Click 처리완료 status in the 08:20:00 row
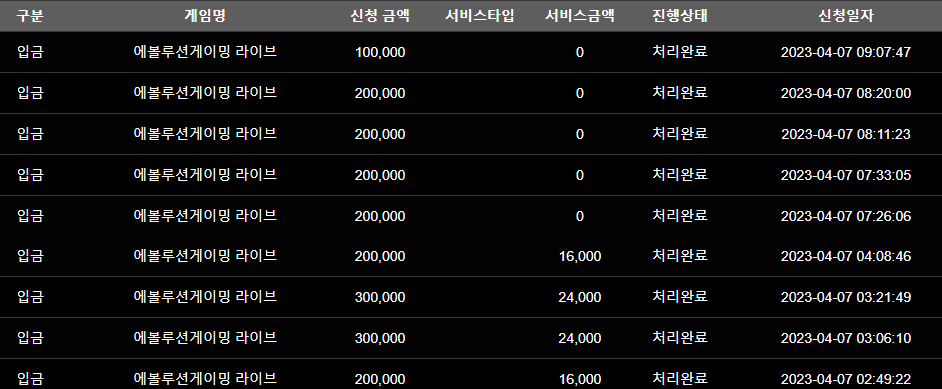942x389 pixels. [x=680, y=92]
